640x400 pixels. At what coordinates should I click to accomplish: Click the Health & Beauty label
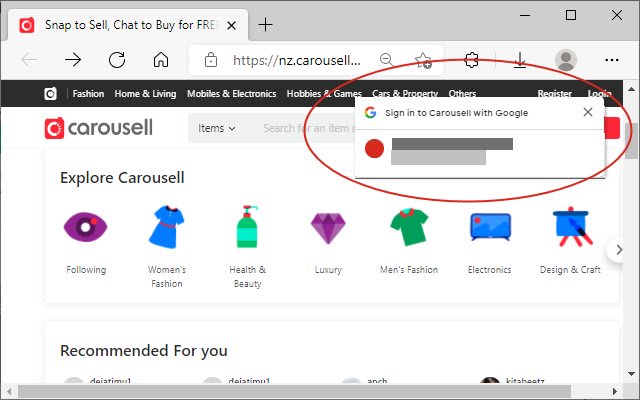(247, 276)
